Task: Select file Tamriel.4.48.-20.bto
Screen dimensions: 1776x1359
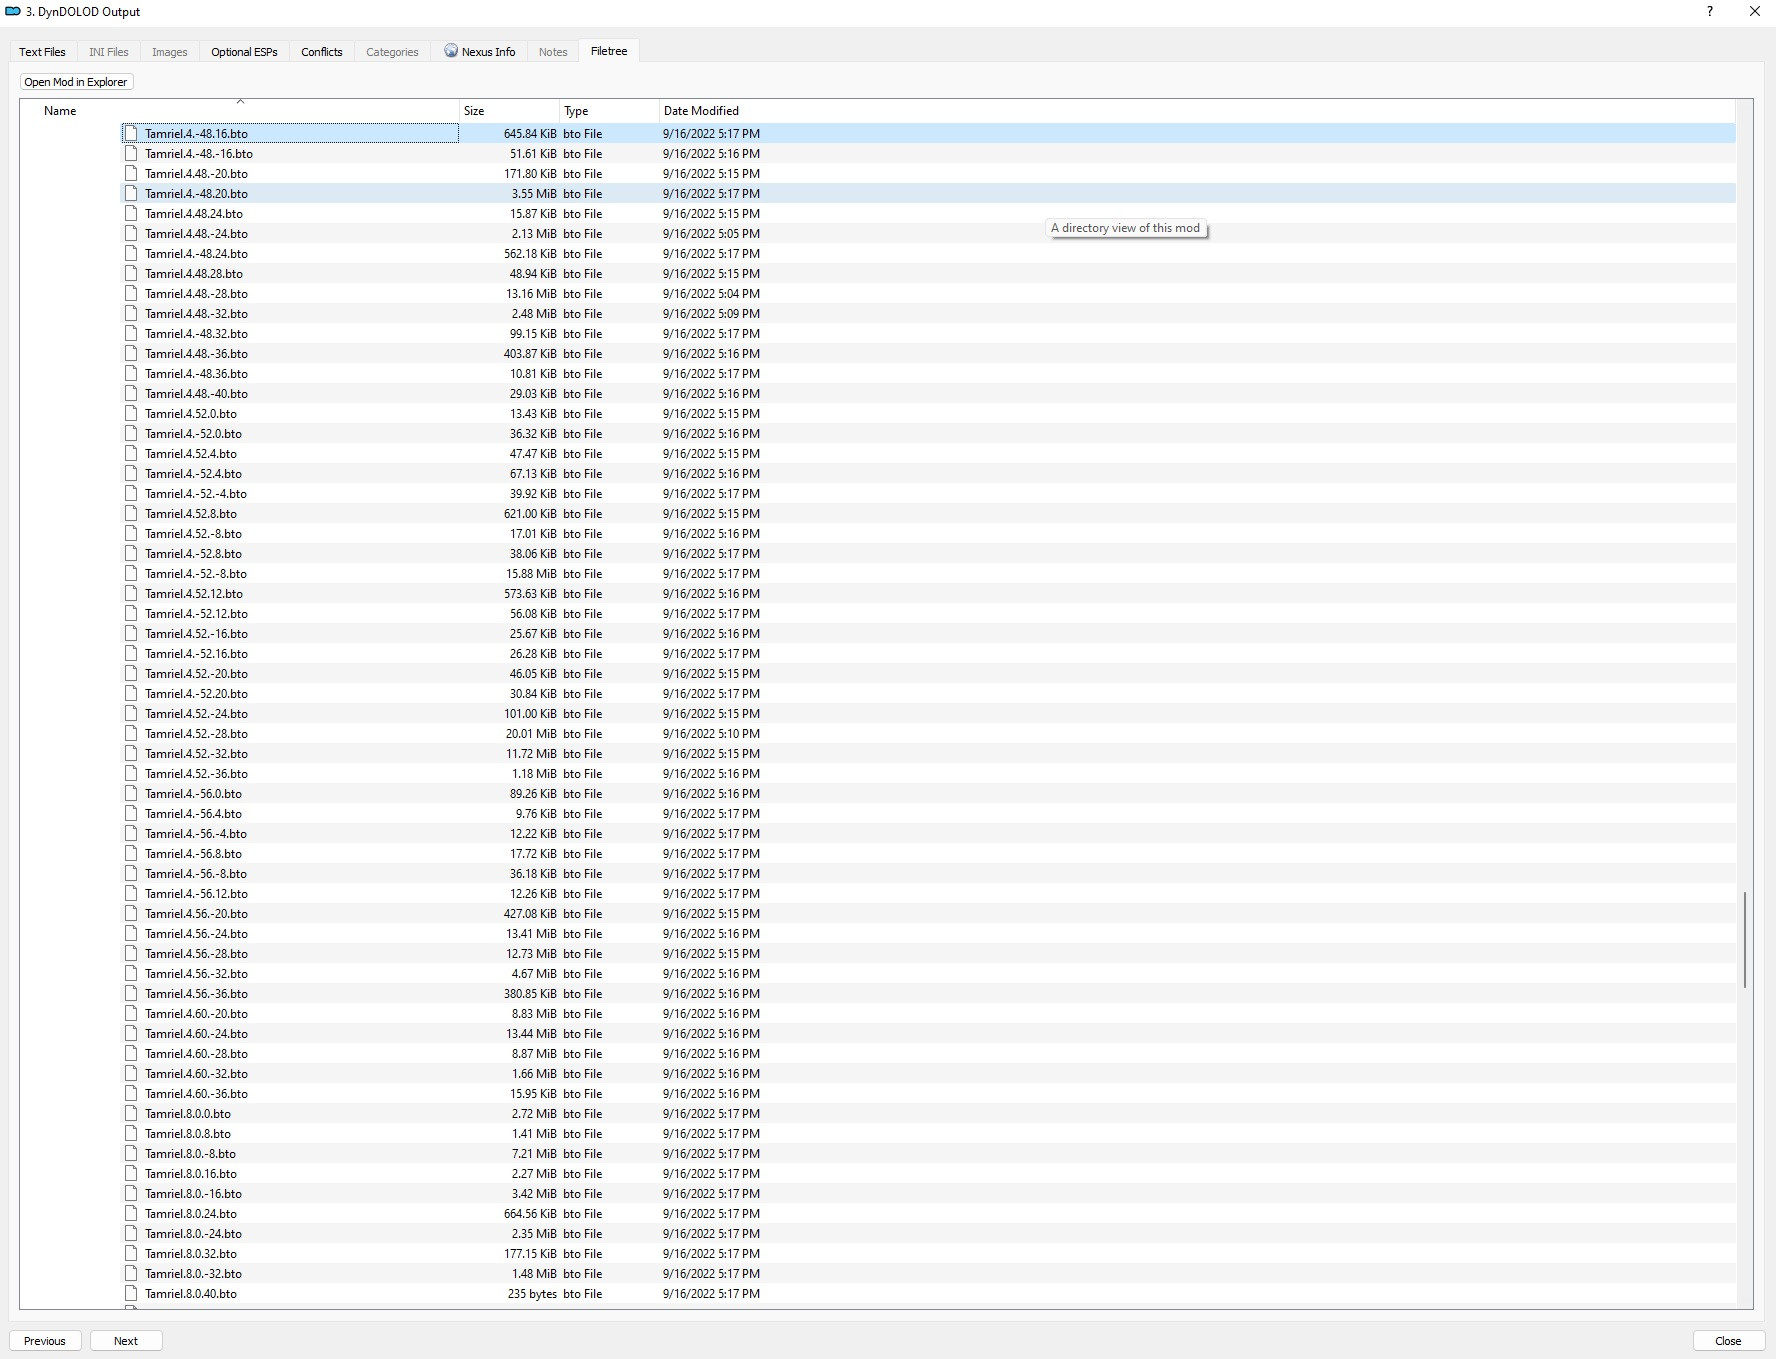Action: tap(196, 173)
